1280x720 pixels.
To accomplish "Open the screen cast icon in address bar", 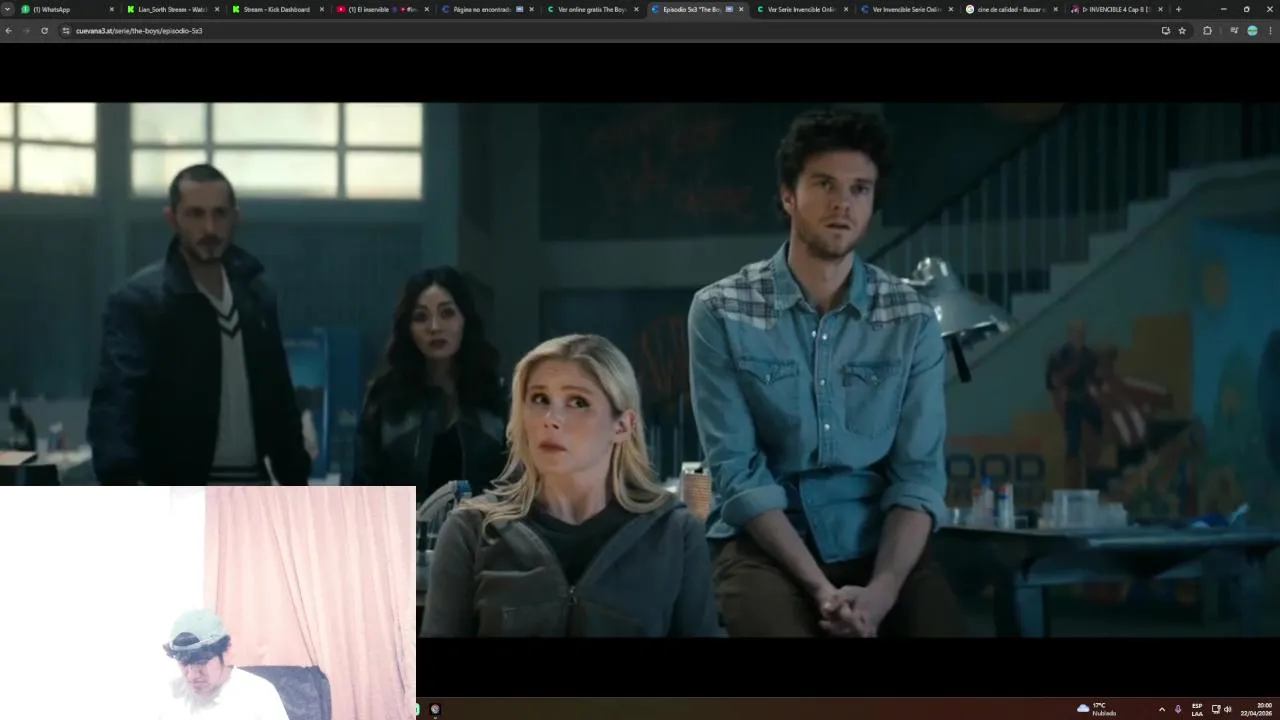I will click(1165, 31).
